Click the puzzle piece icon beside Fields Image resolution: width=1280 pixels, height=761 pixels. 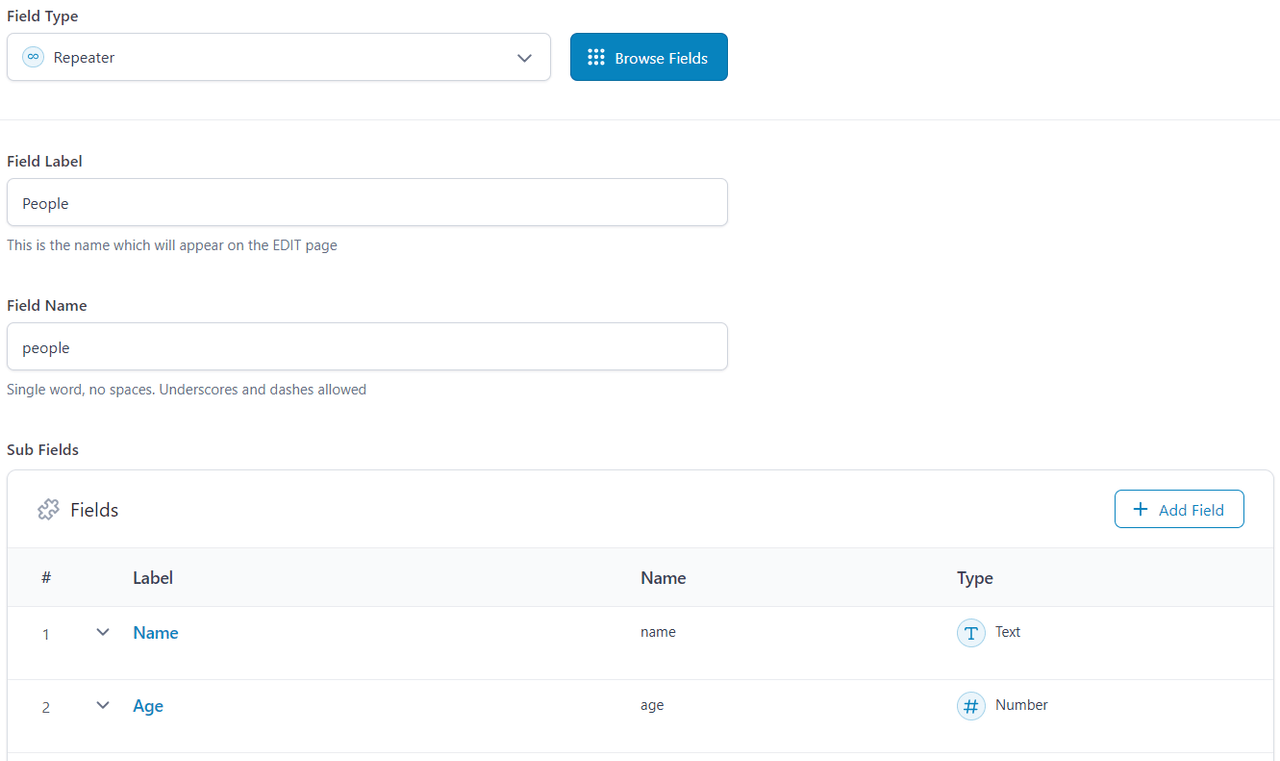[48, 510]
